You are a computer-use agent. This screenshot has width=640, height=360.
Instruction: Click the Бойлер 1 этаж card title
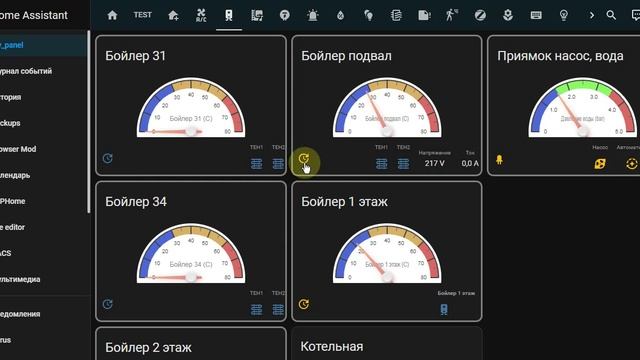coord(344,202)
